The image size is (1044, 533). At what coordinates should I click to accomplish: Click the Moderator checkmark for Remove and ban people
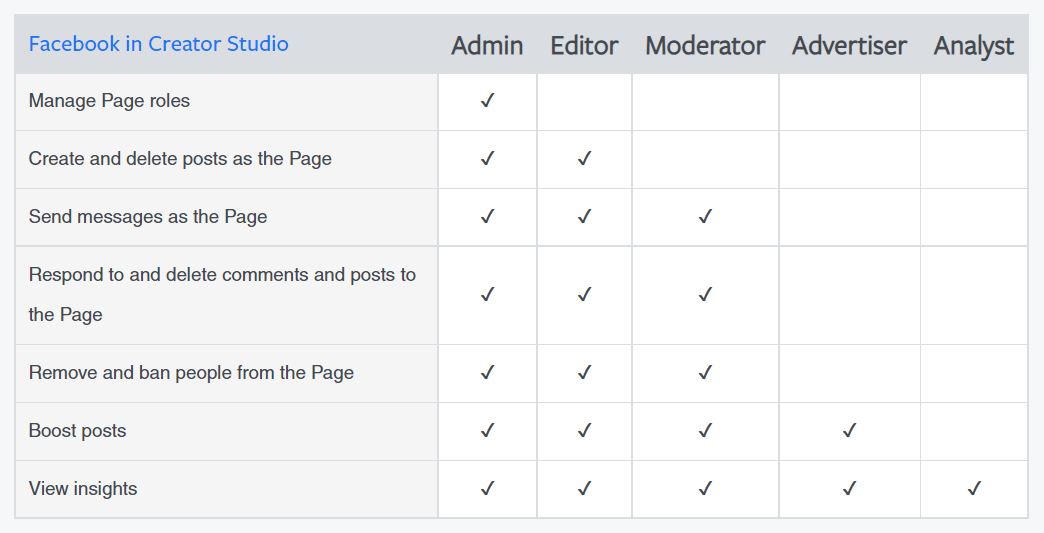pyautogui.click(x=705, y=373)
